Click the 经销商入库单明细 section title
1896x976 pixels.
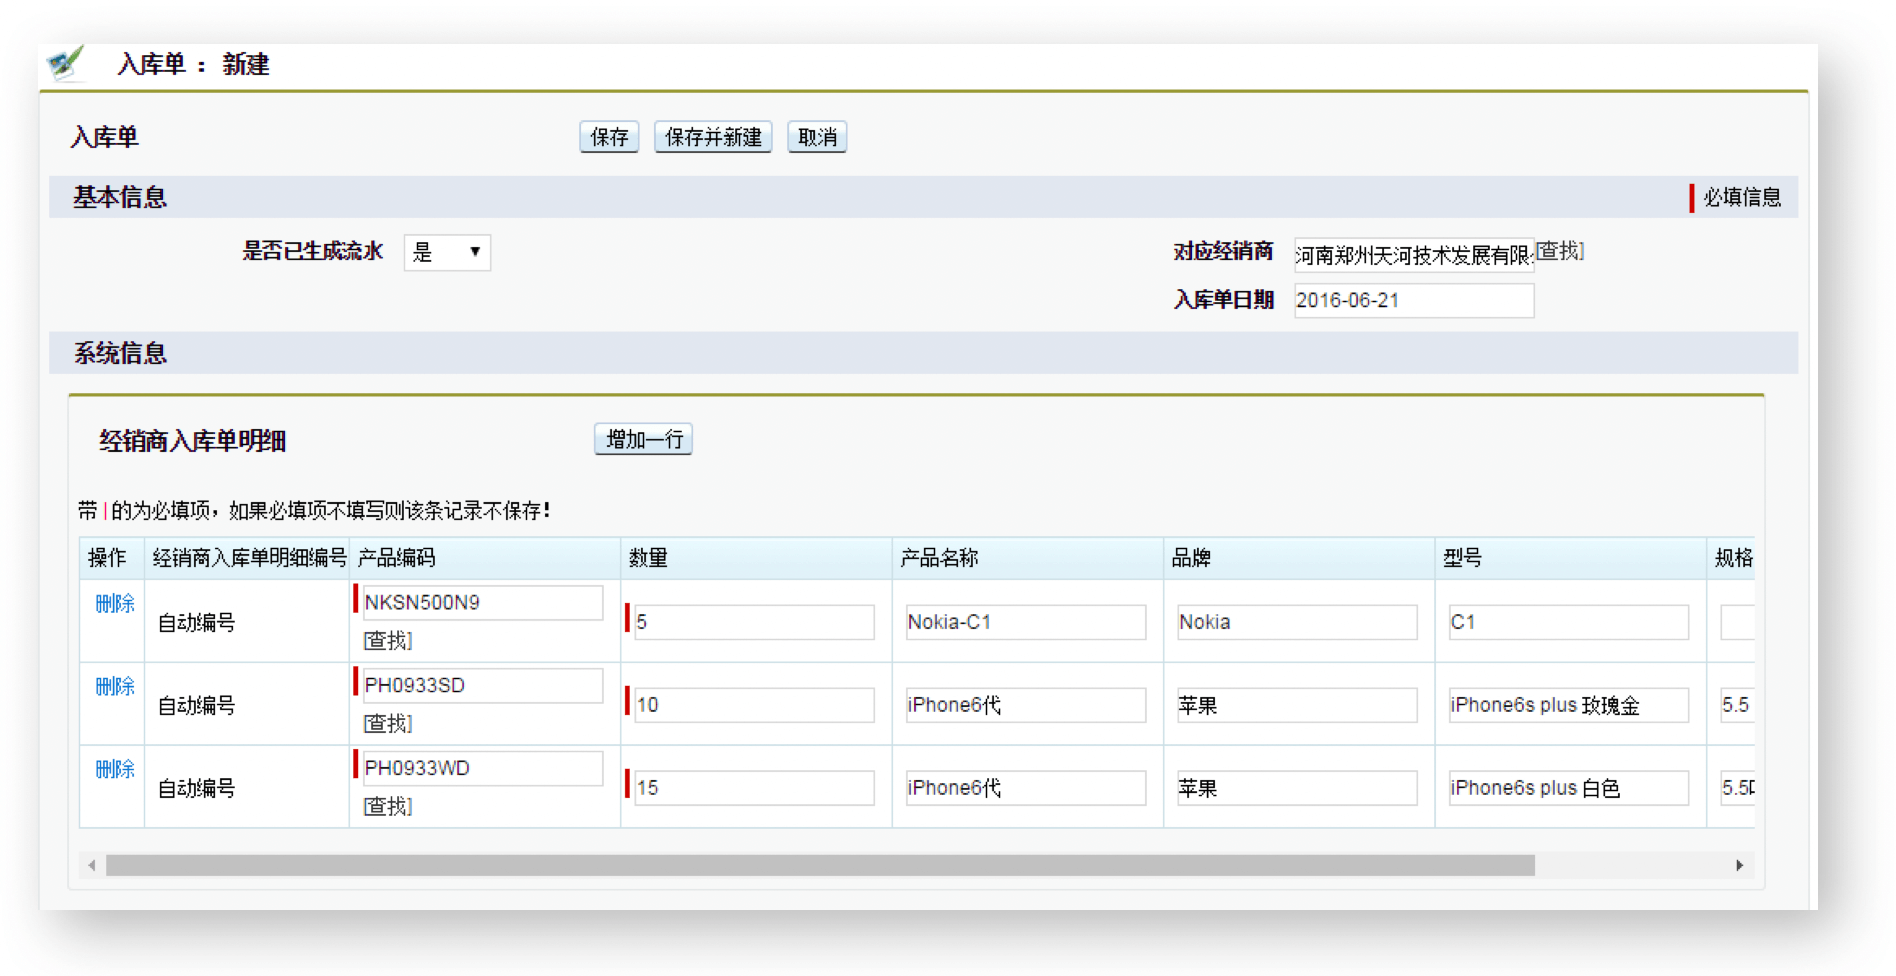click(193, 441)
